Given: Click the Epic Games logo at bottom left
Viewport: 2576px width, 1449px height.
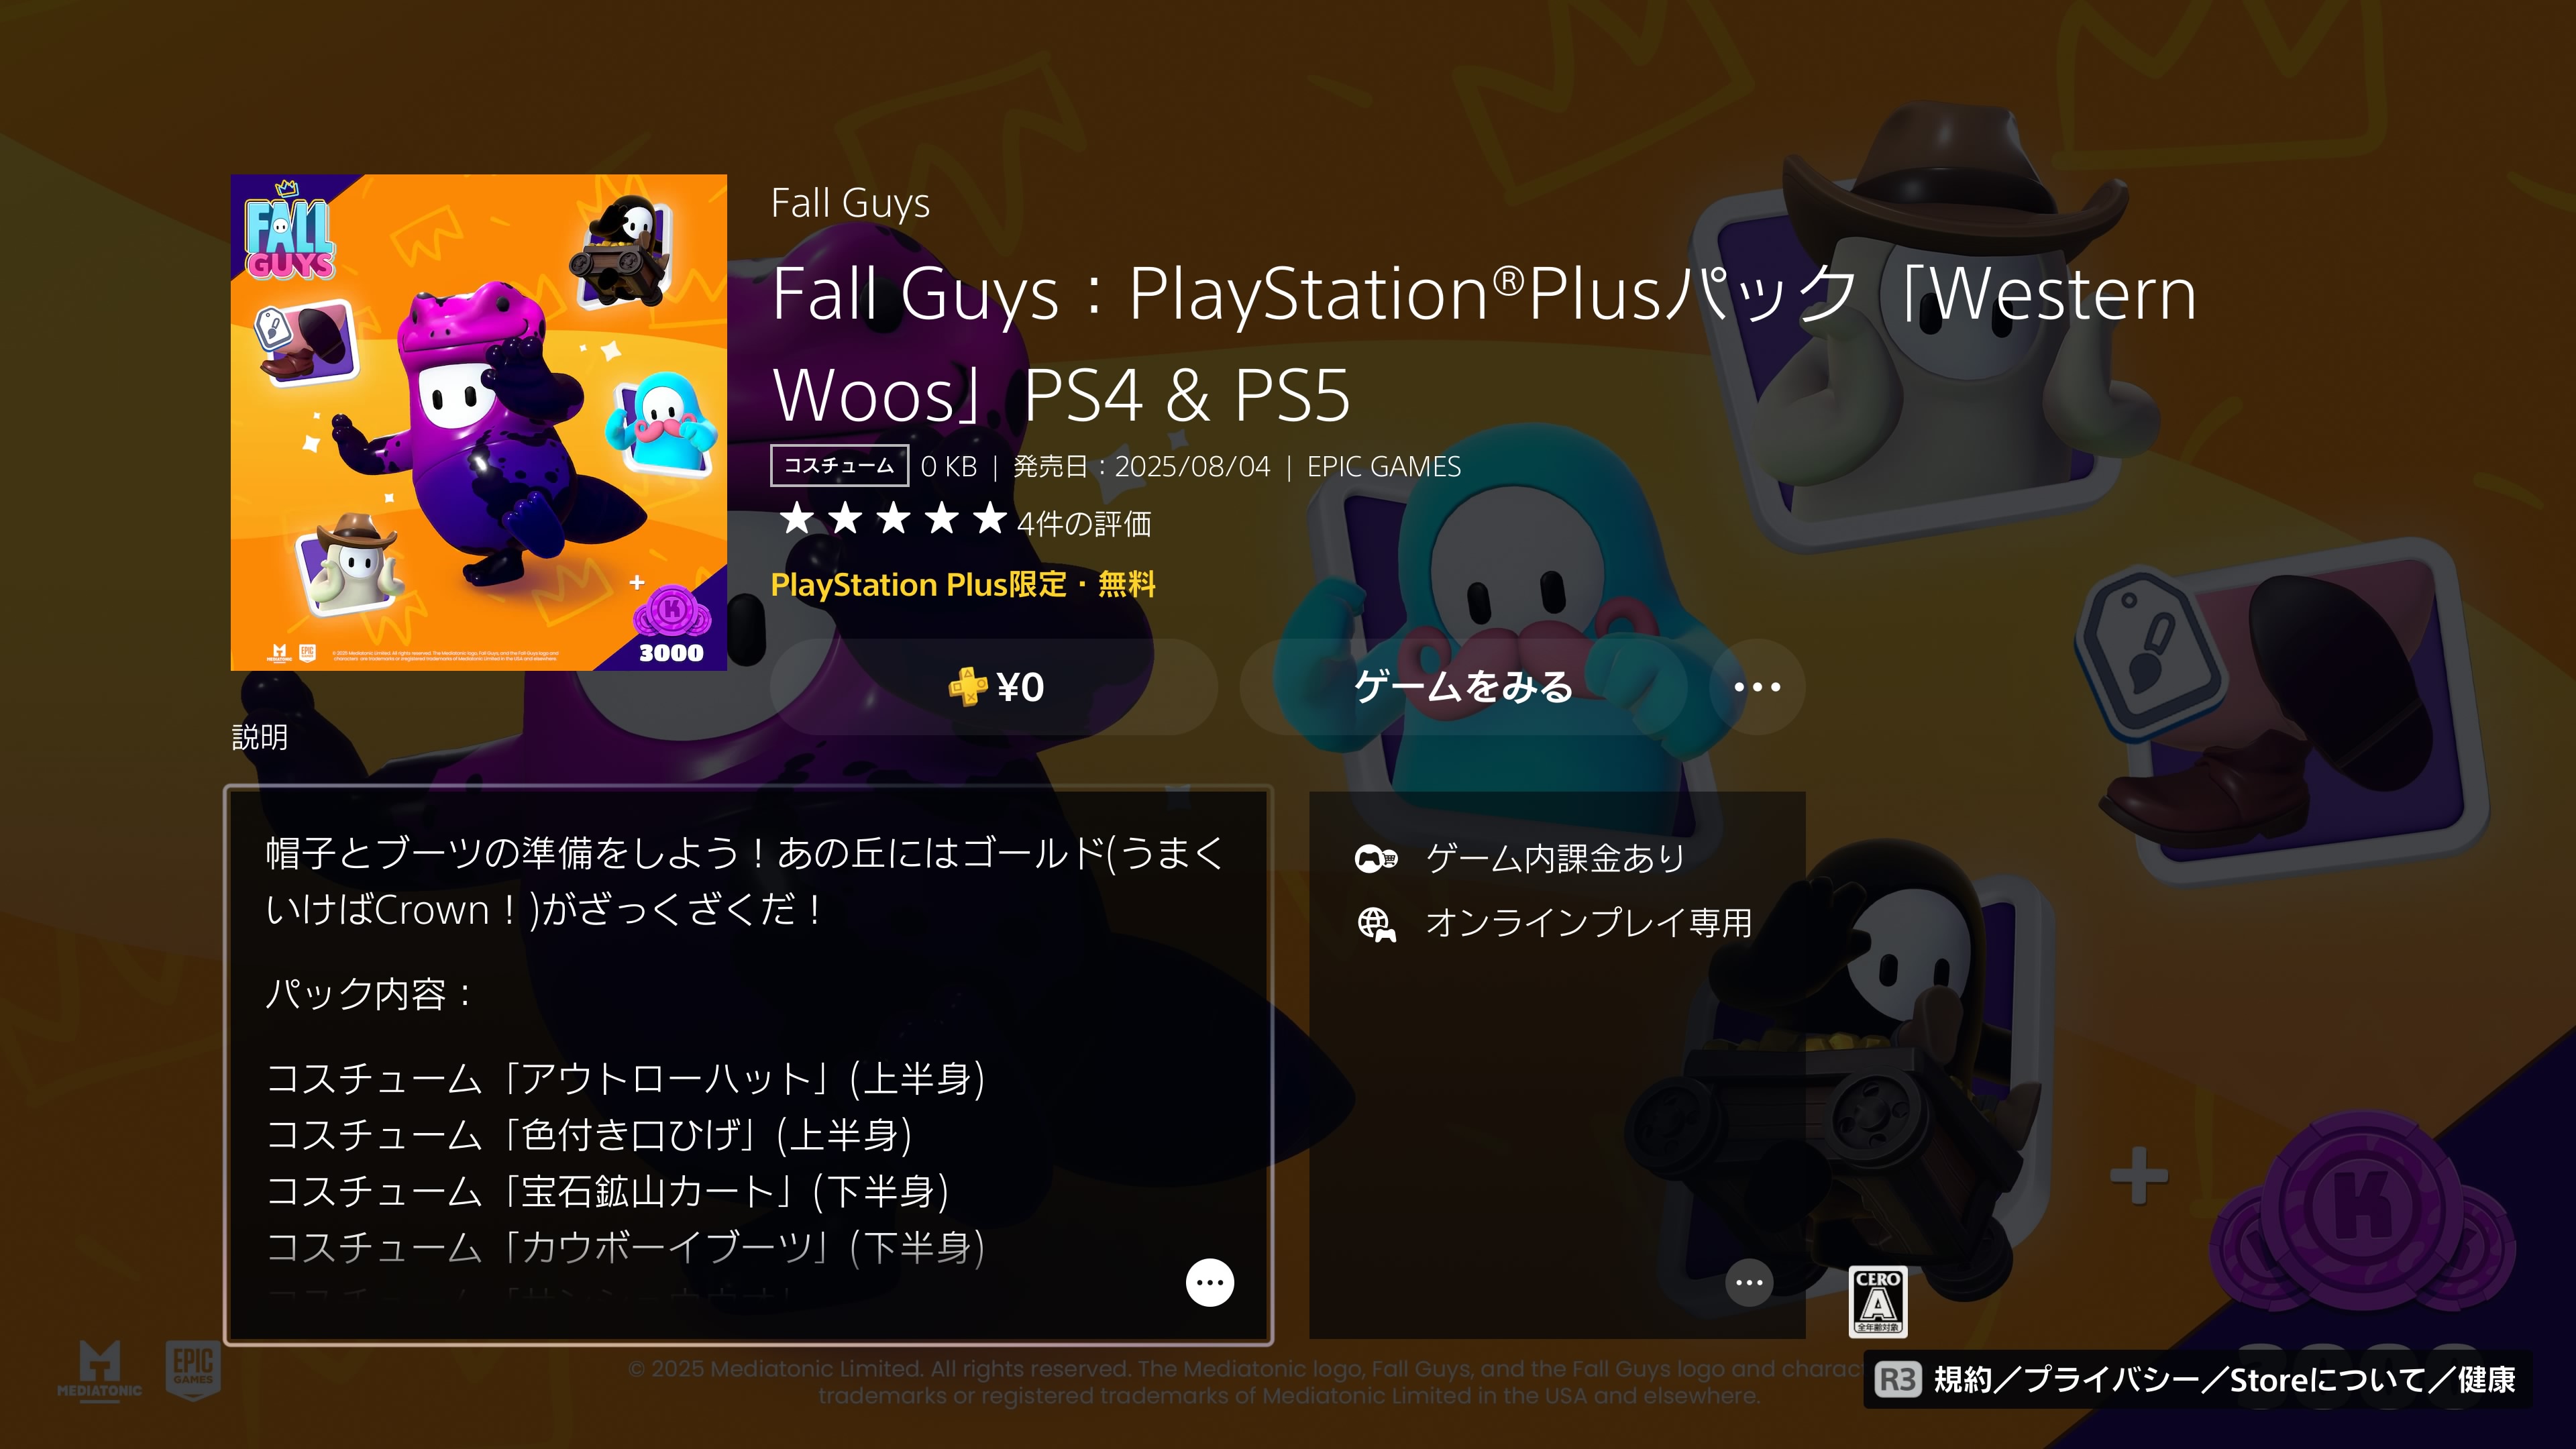Looking at the screenshot, I should pos(193,1369).
